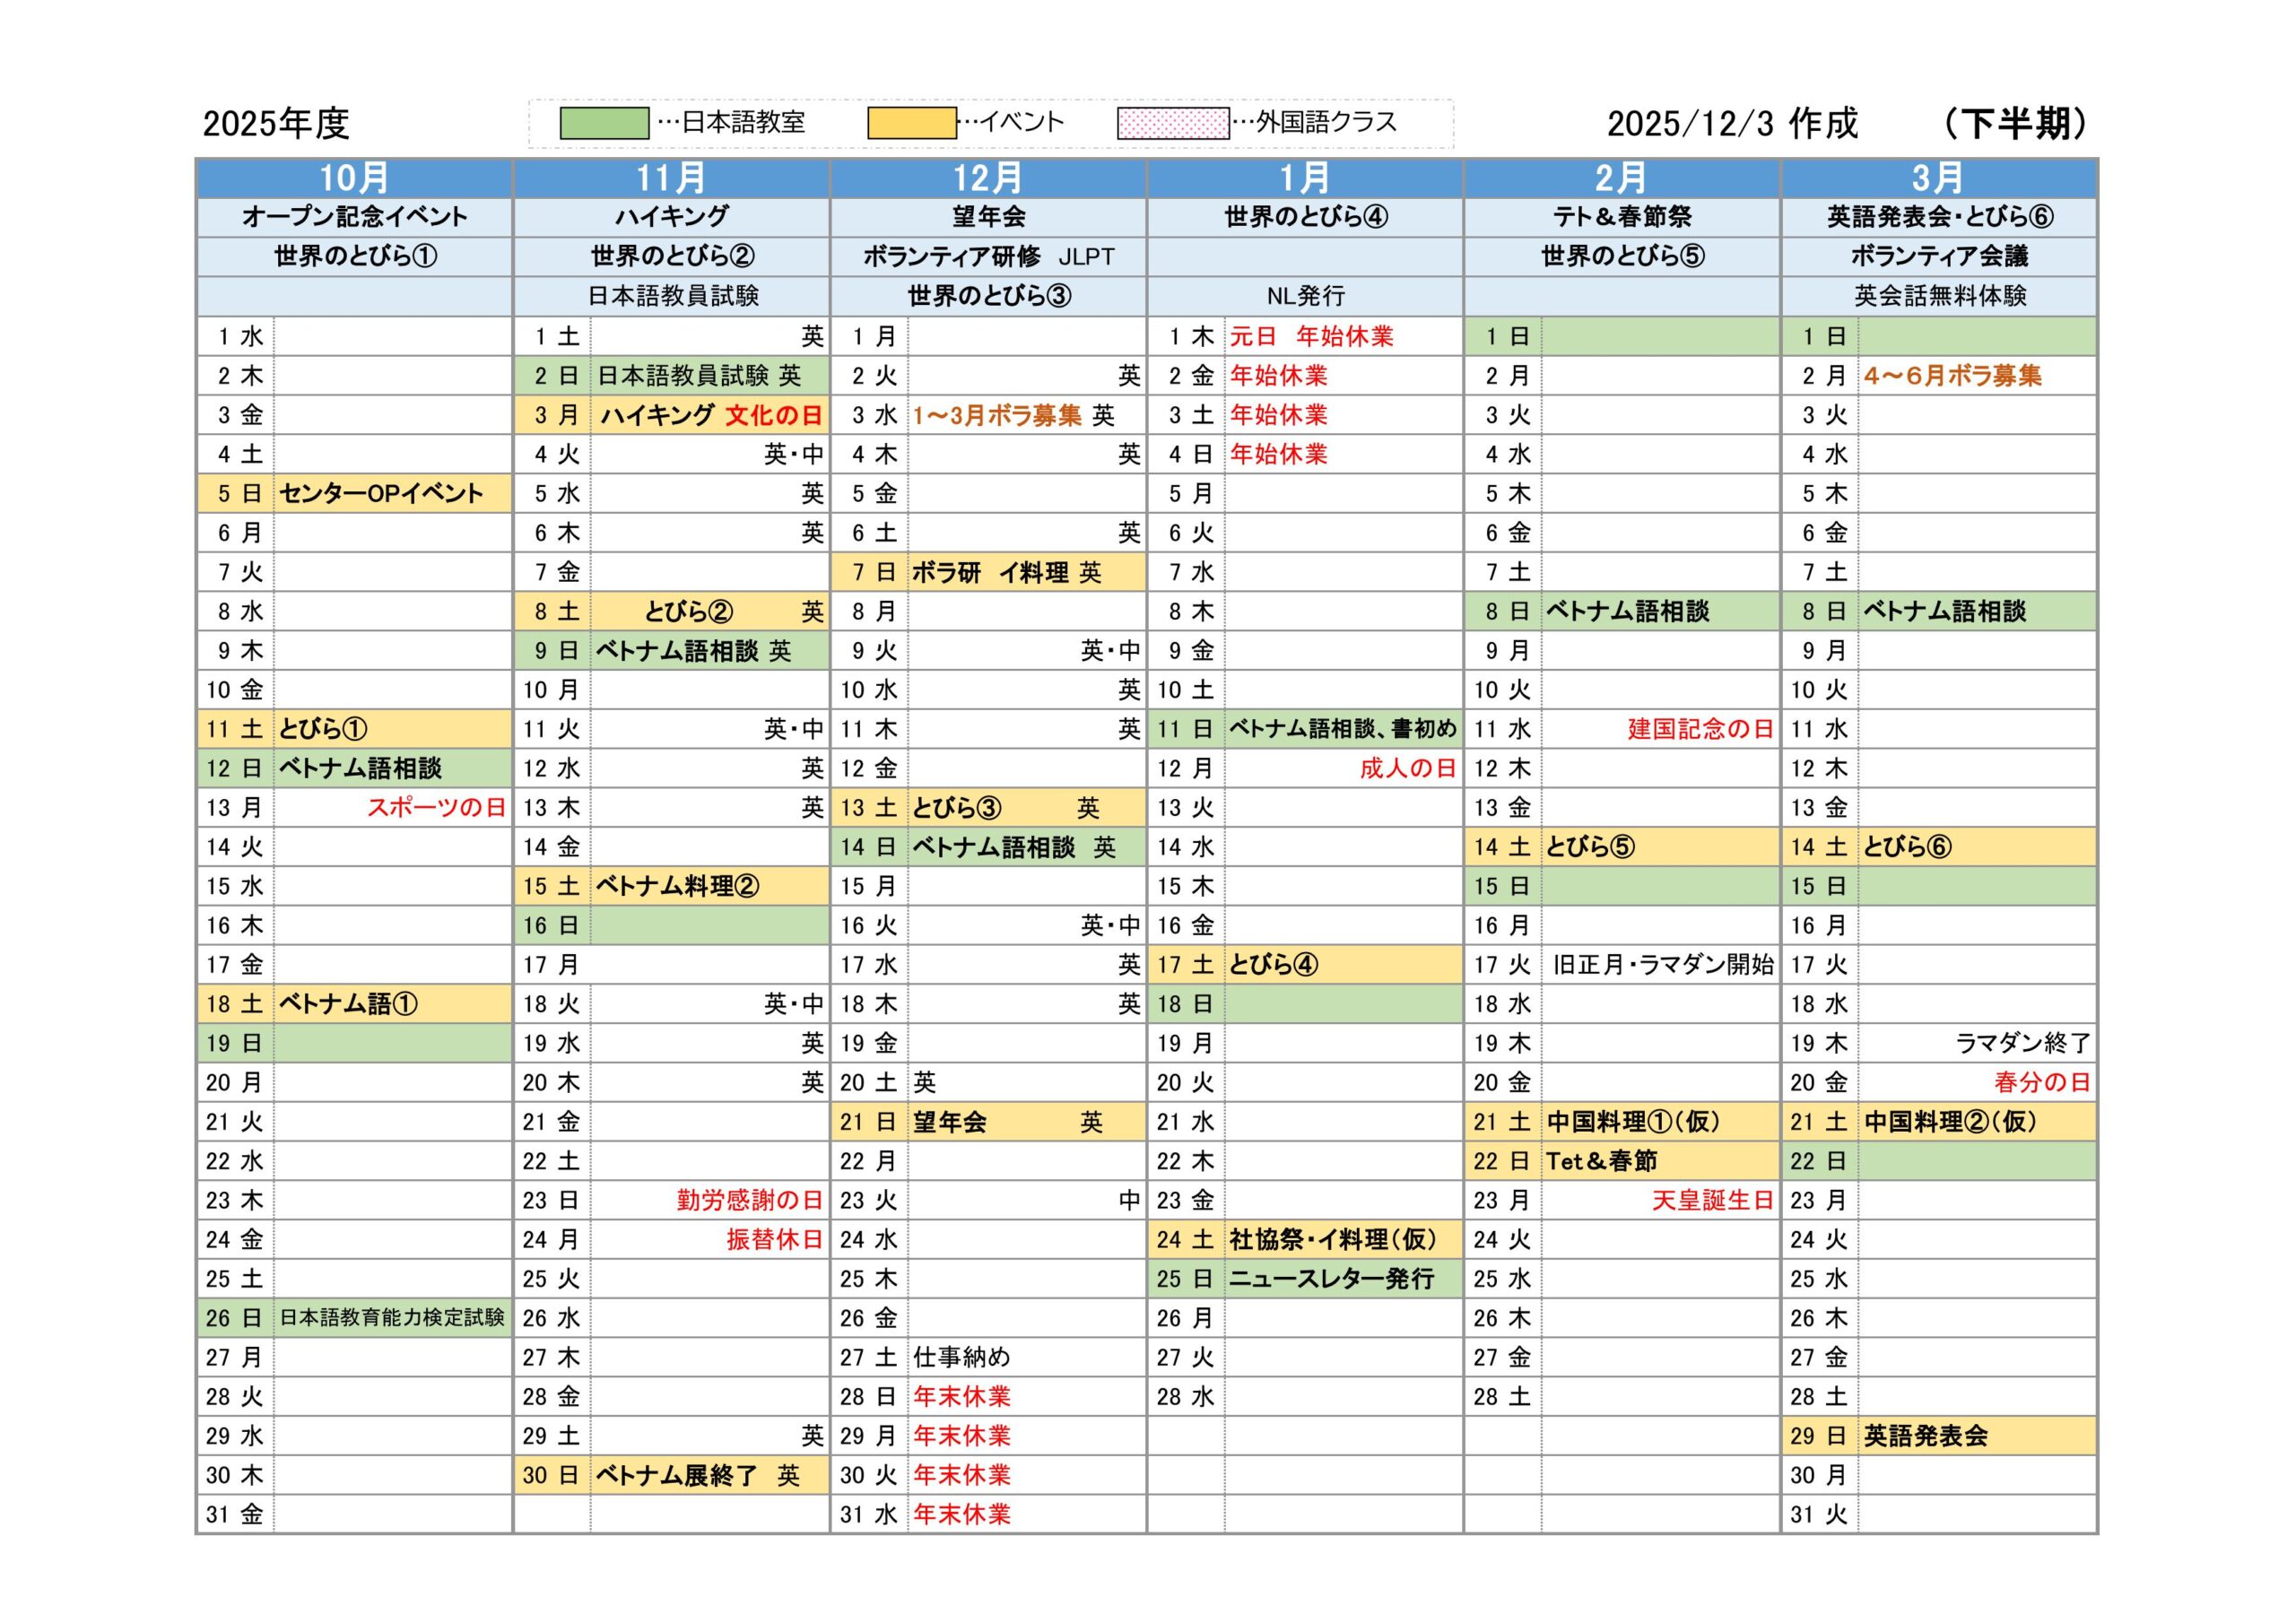The width and height of the screenshot is (2296, 1623).
Task: Click the スポーツの日 holiday label
Action: click(x=436, y=808)
